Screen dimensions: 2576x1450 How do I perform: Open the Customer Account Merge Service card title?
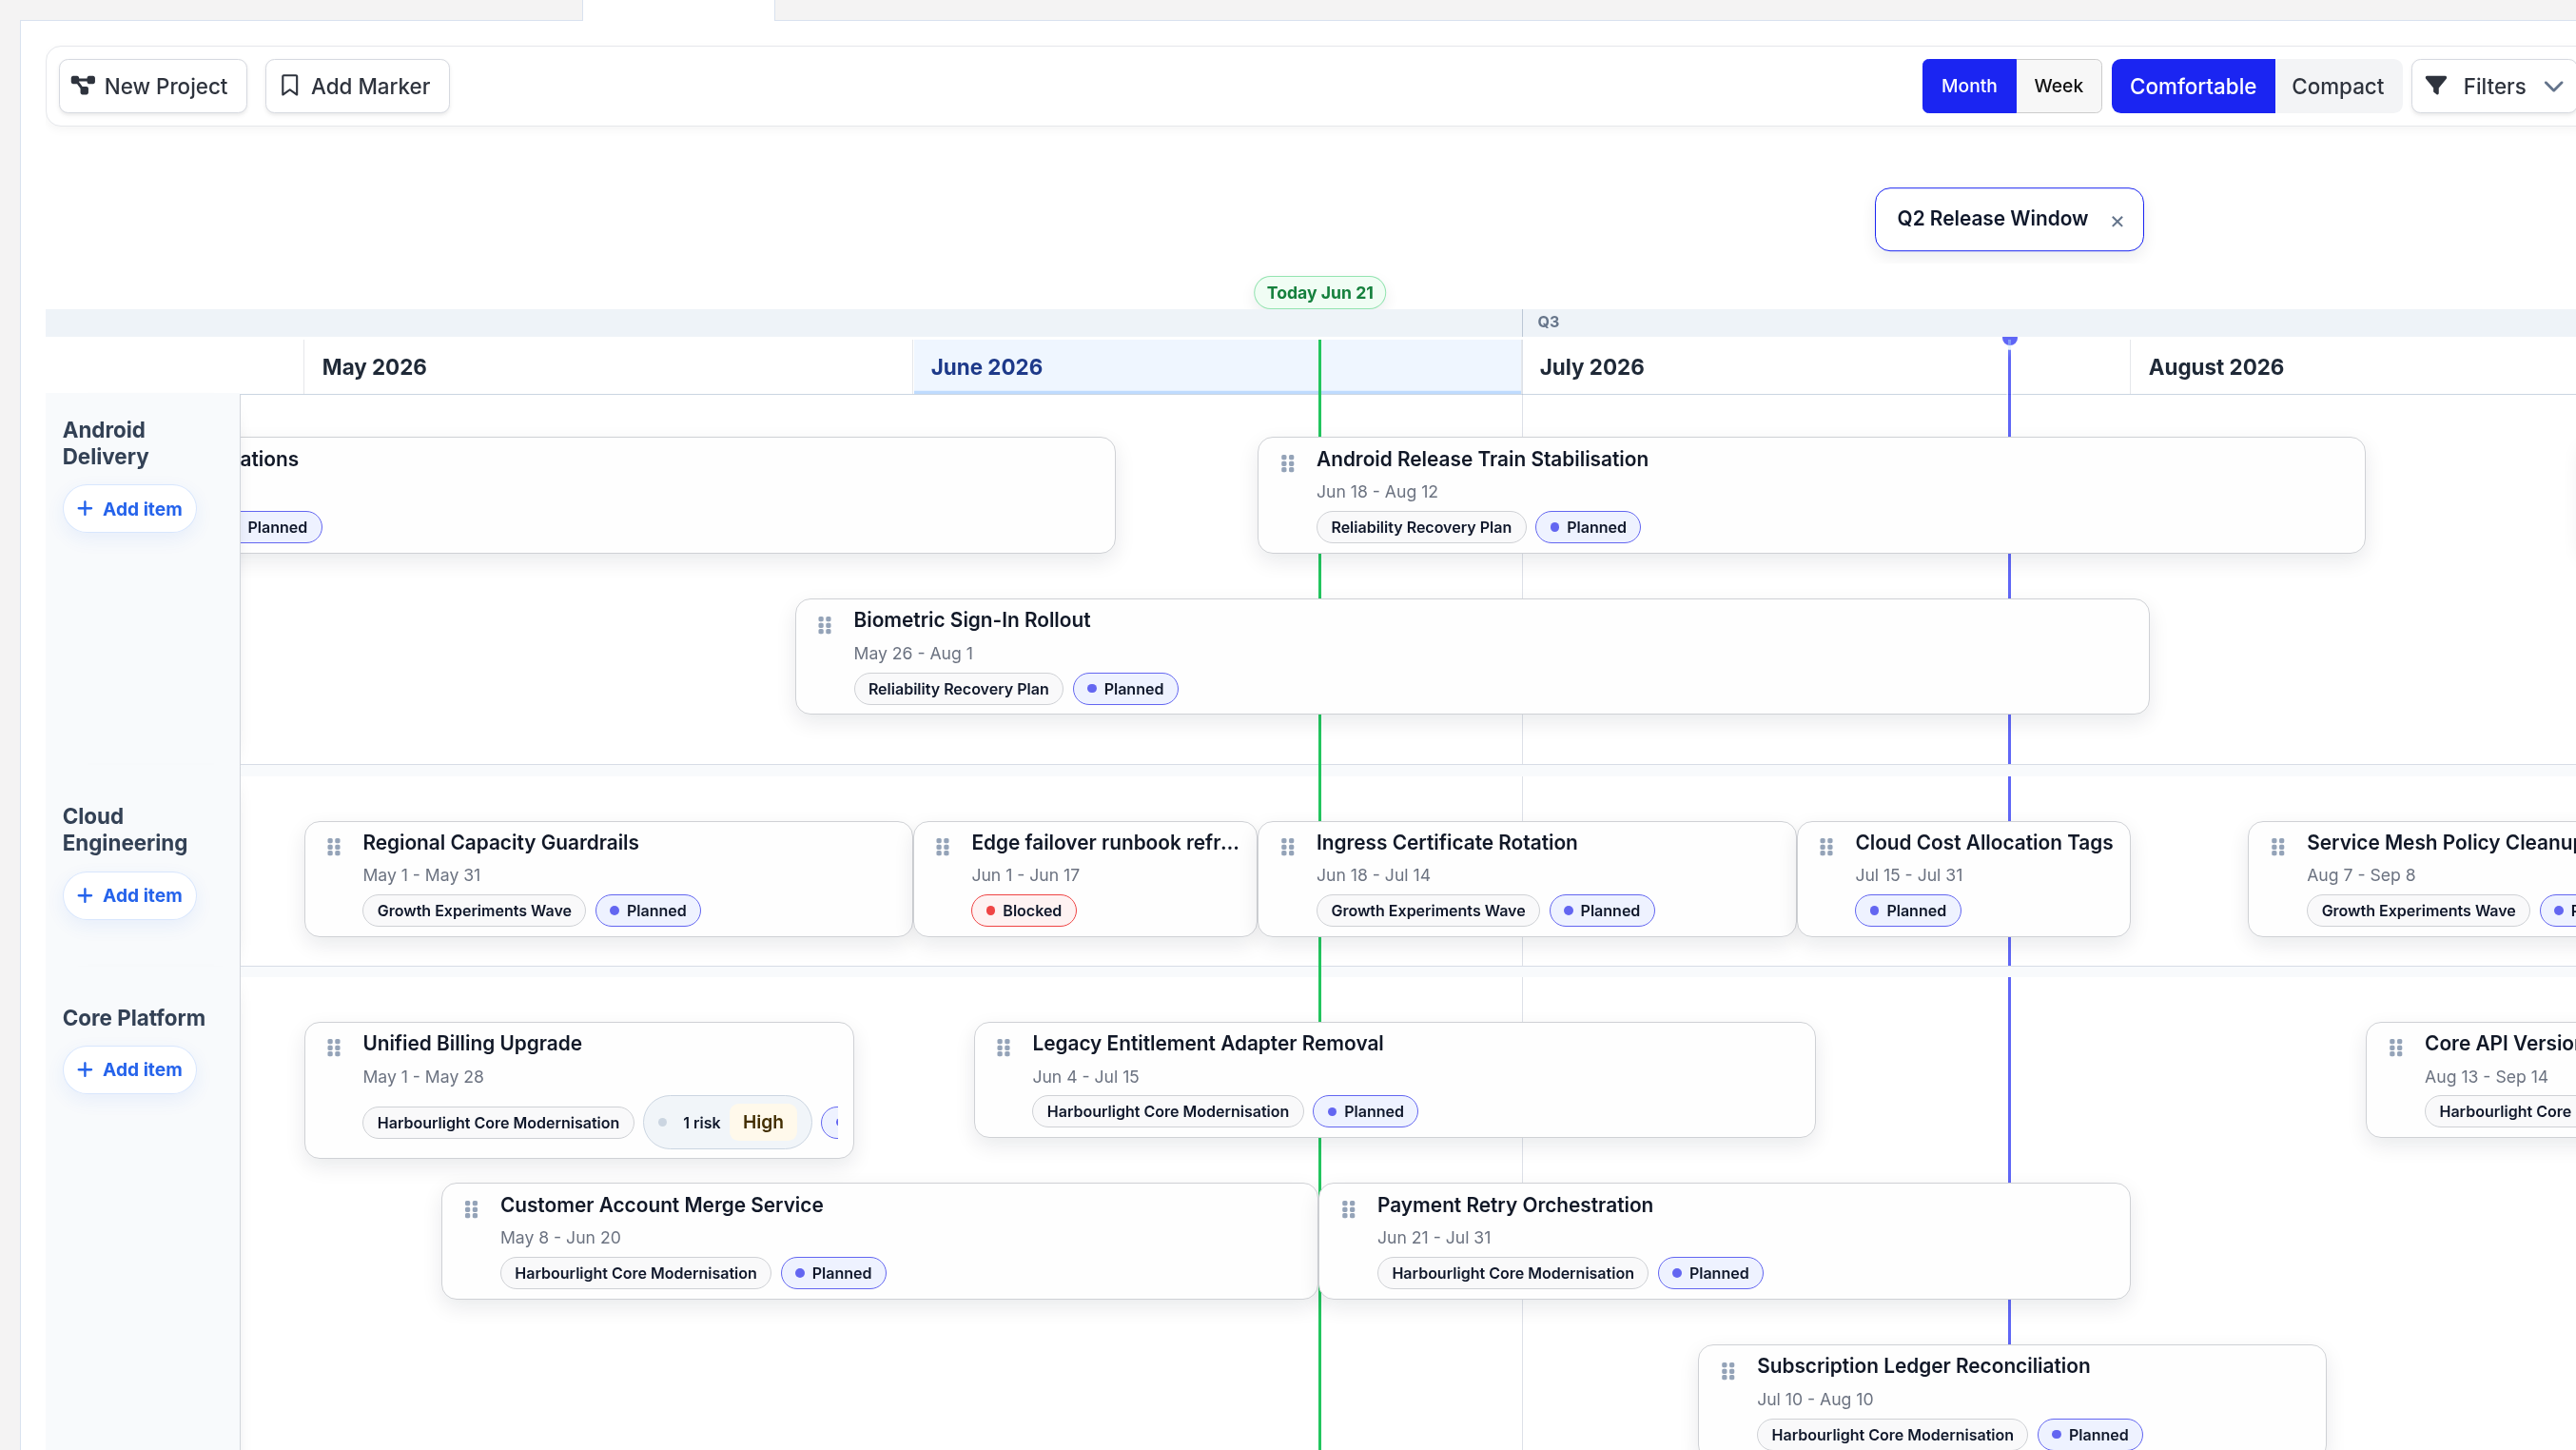(661, 1205)
